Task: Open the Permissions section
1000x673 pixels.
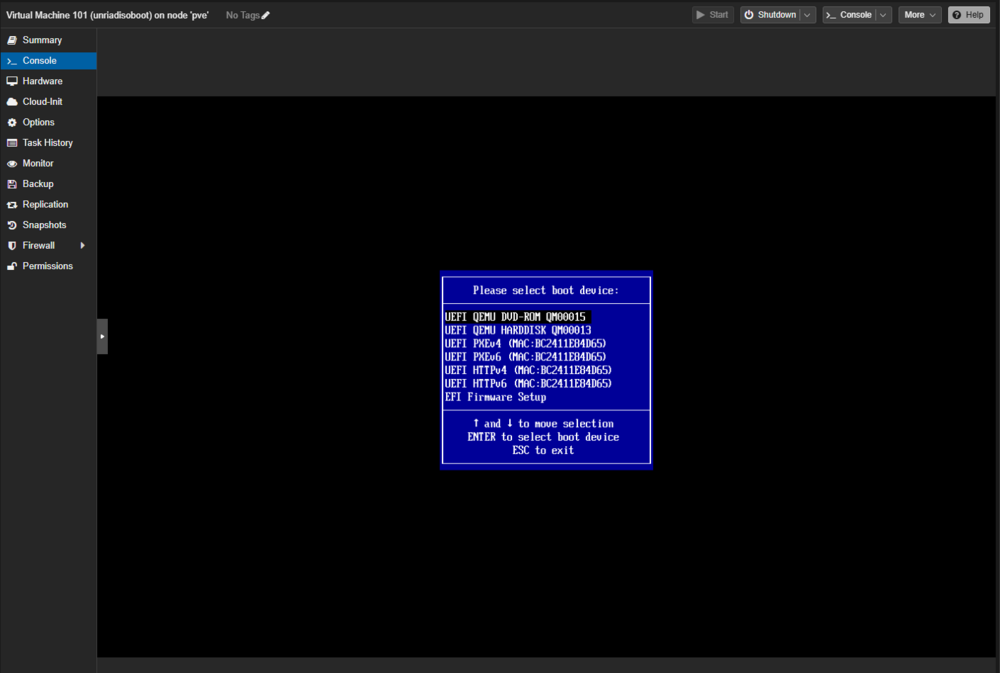Action: (x=48, y=266)
